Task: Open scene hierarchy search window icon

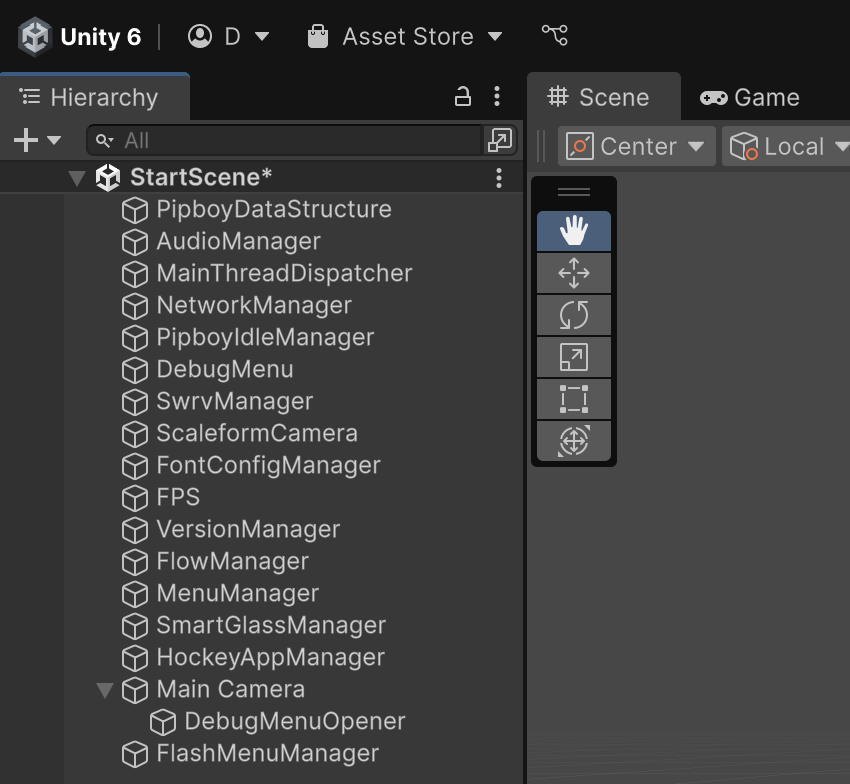Action: [499, 140]
